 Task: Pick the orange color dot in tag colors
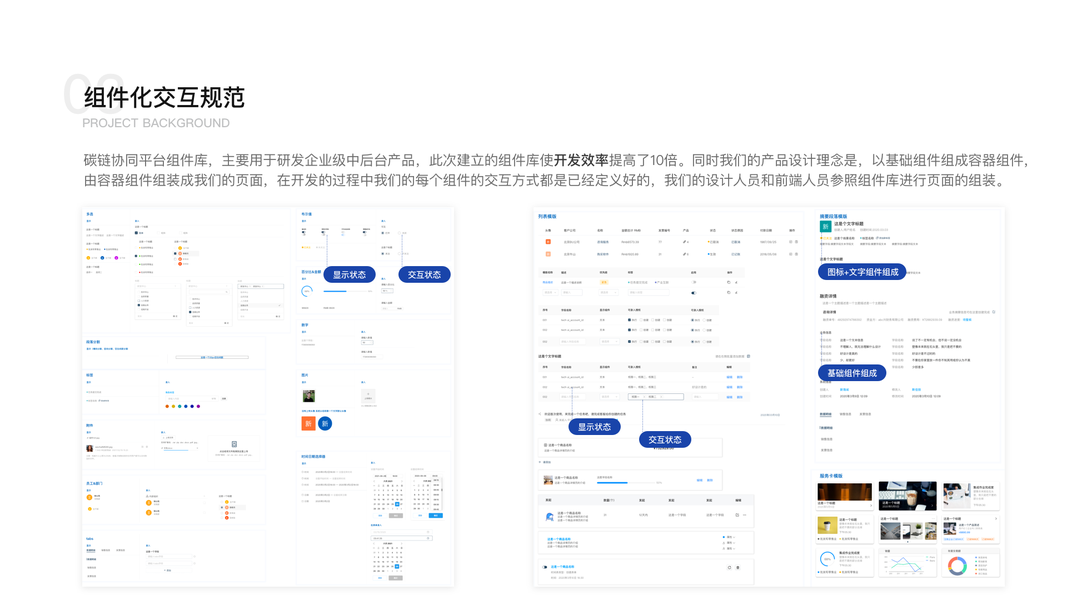(x=167, y=406)
